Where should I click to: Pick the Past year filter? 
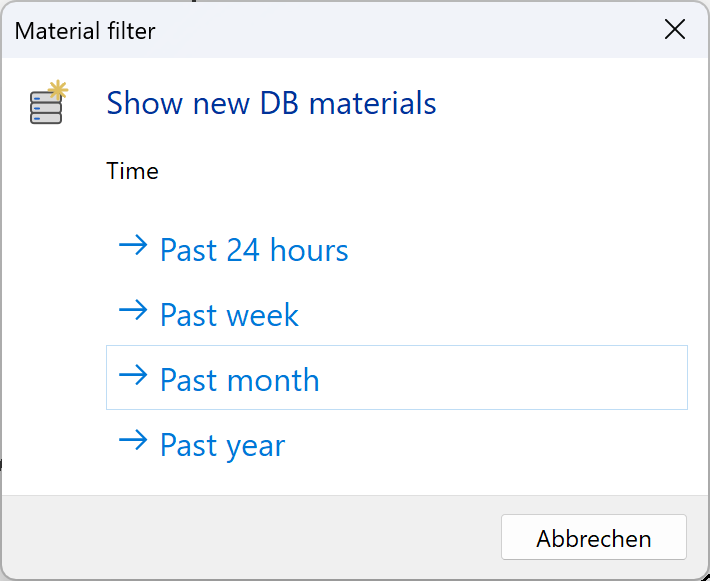pyautogui.click(x=397, y=443)
